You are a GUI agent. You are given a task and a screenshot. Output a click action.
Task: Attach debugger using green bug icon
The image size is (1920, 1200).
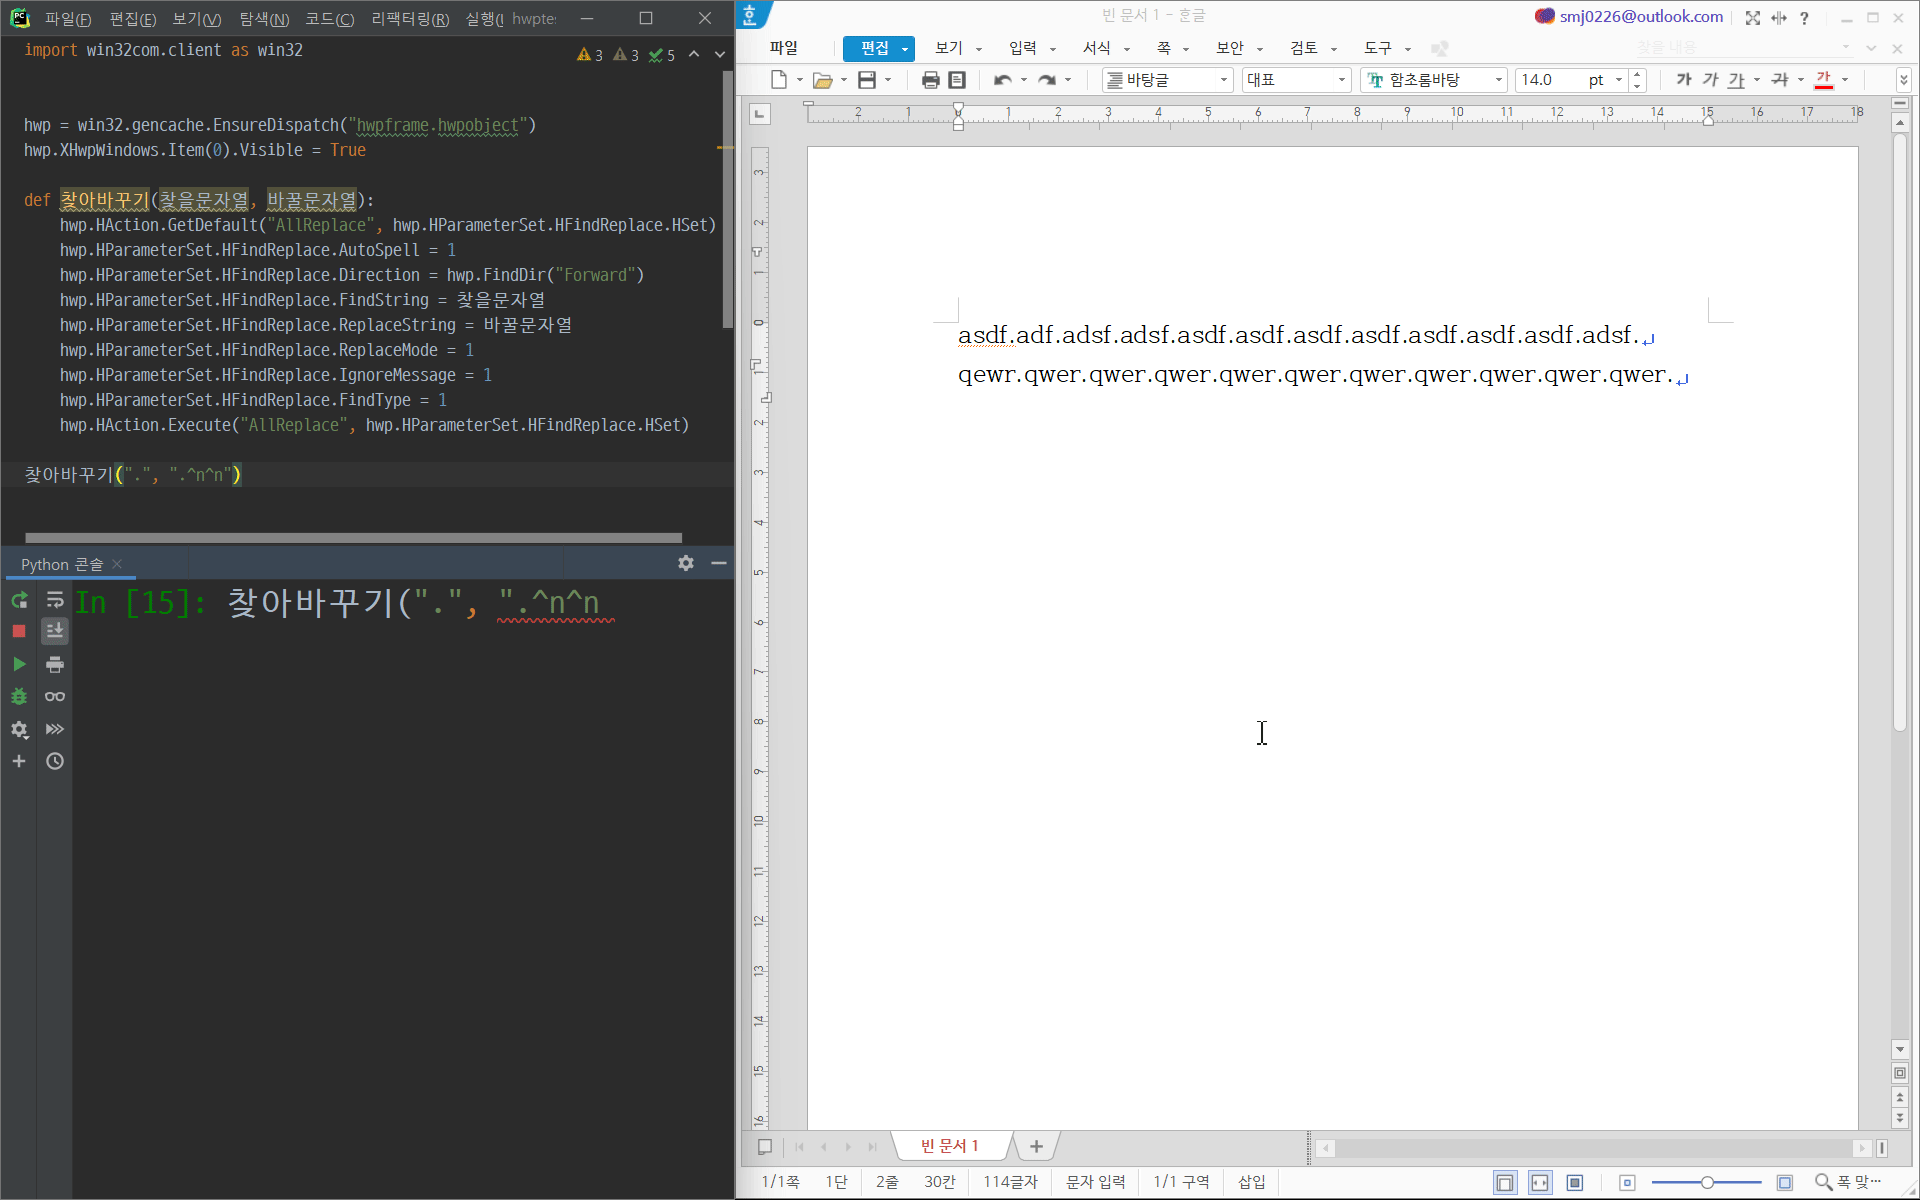[x=19, y=697]
